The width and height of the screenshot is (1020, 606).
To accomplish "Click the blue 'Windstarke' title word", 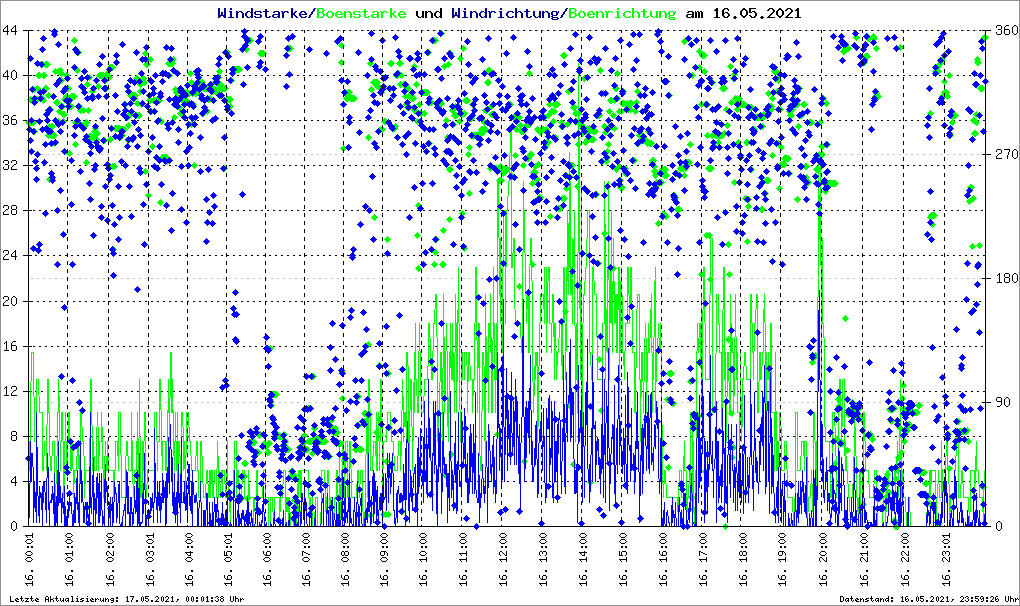I will coord(264,14).
